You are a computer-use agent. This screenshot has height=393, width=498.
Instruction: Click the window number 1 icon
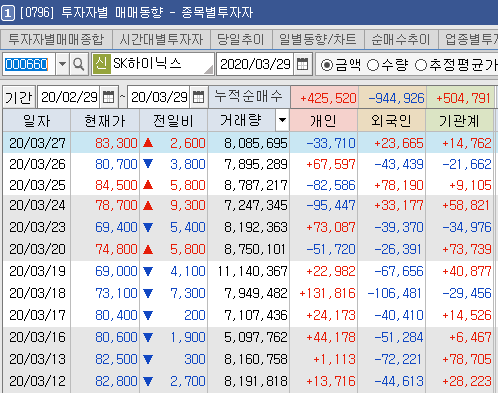point(8,13)
